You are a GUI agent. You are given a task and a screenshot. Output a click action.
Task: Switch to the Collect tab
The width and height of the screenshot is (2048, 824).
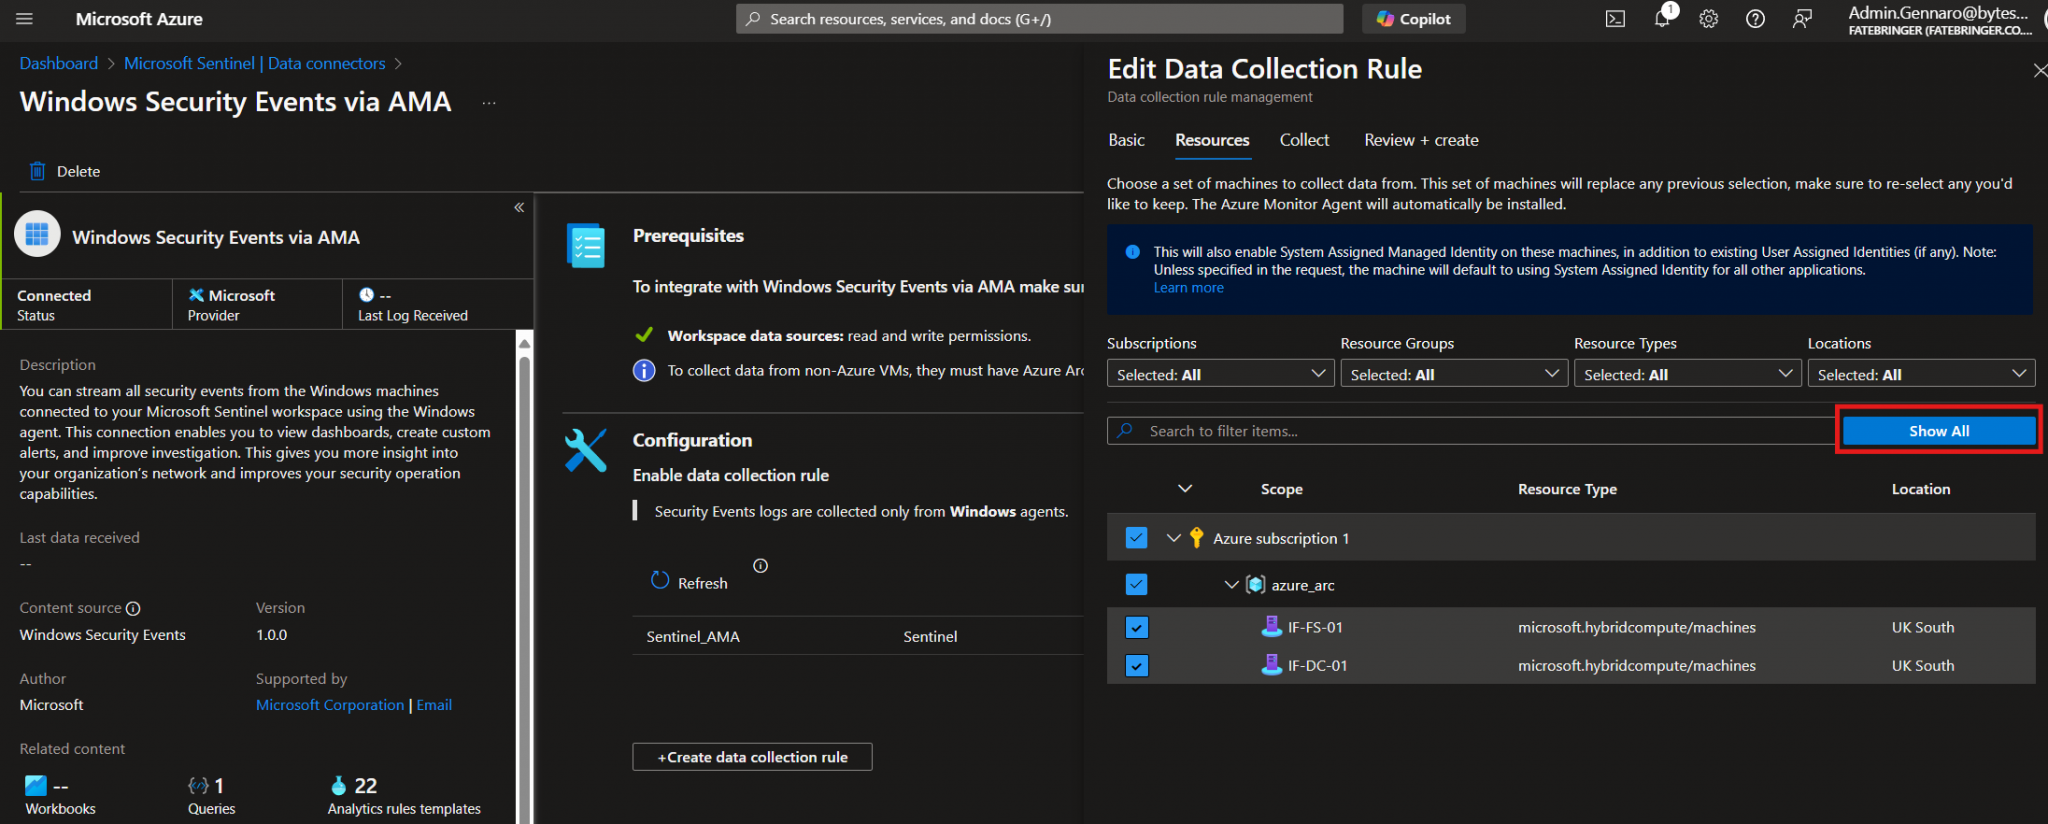click(1304, 140)
